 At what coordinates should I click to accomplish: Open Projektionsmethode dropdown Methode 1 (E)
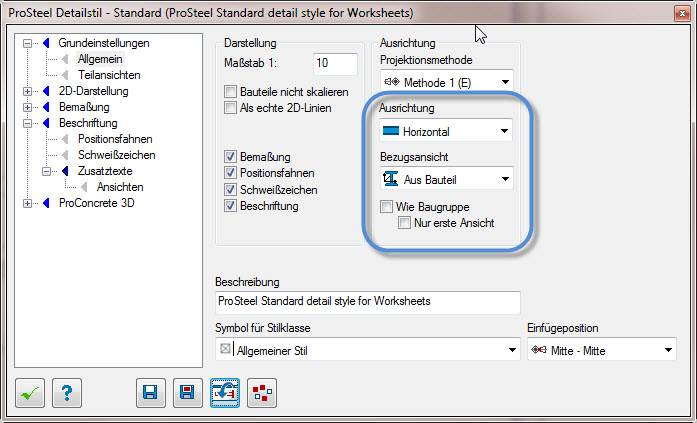(447, 82)
